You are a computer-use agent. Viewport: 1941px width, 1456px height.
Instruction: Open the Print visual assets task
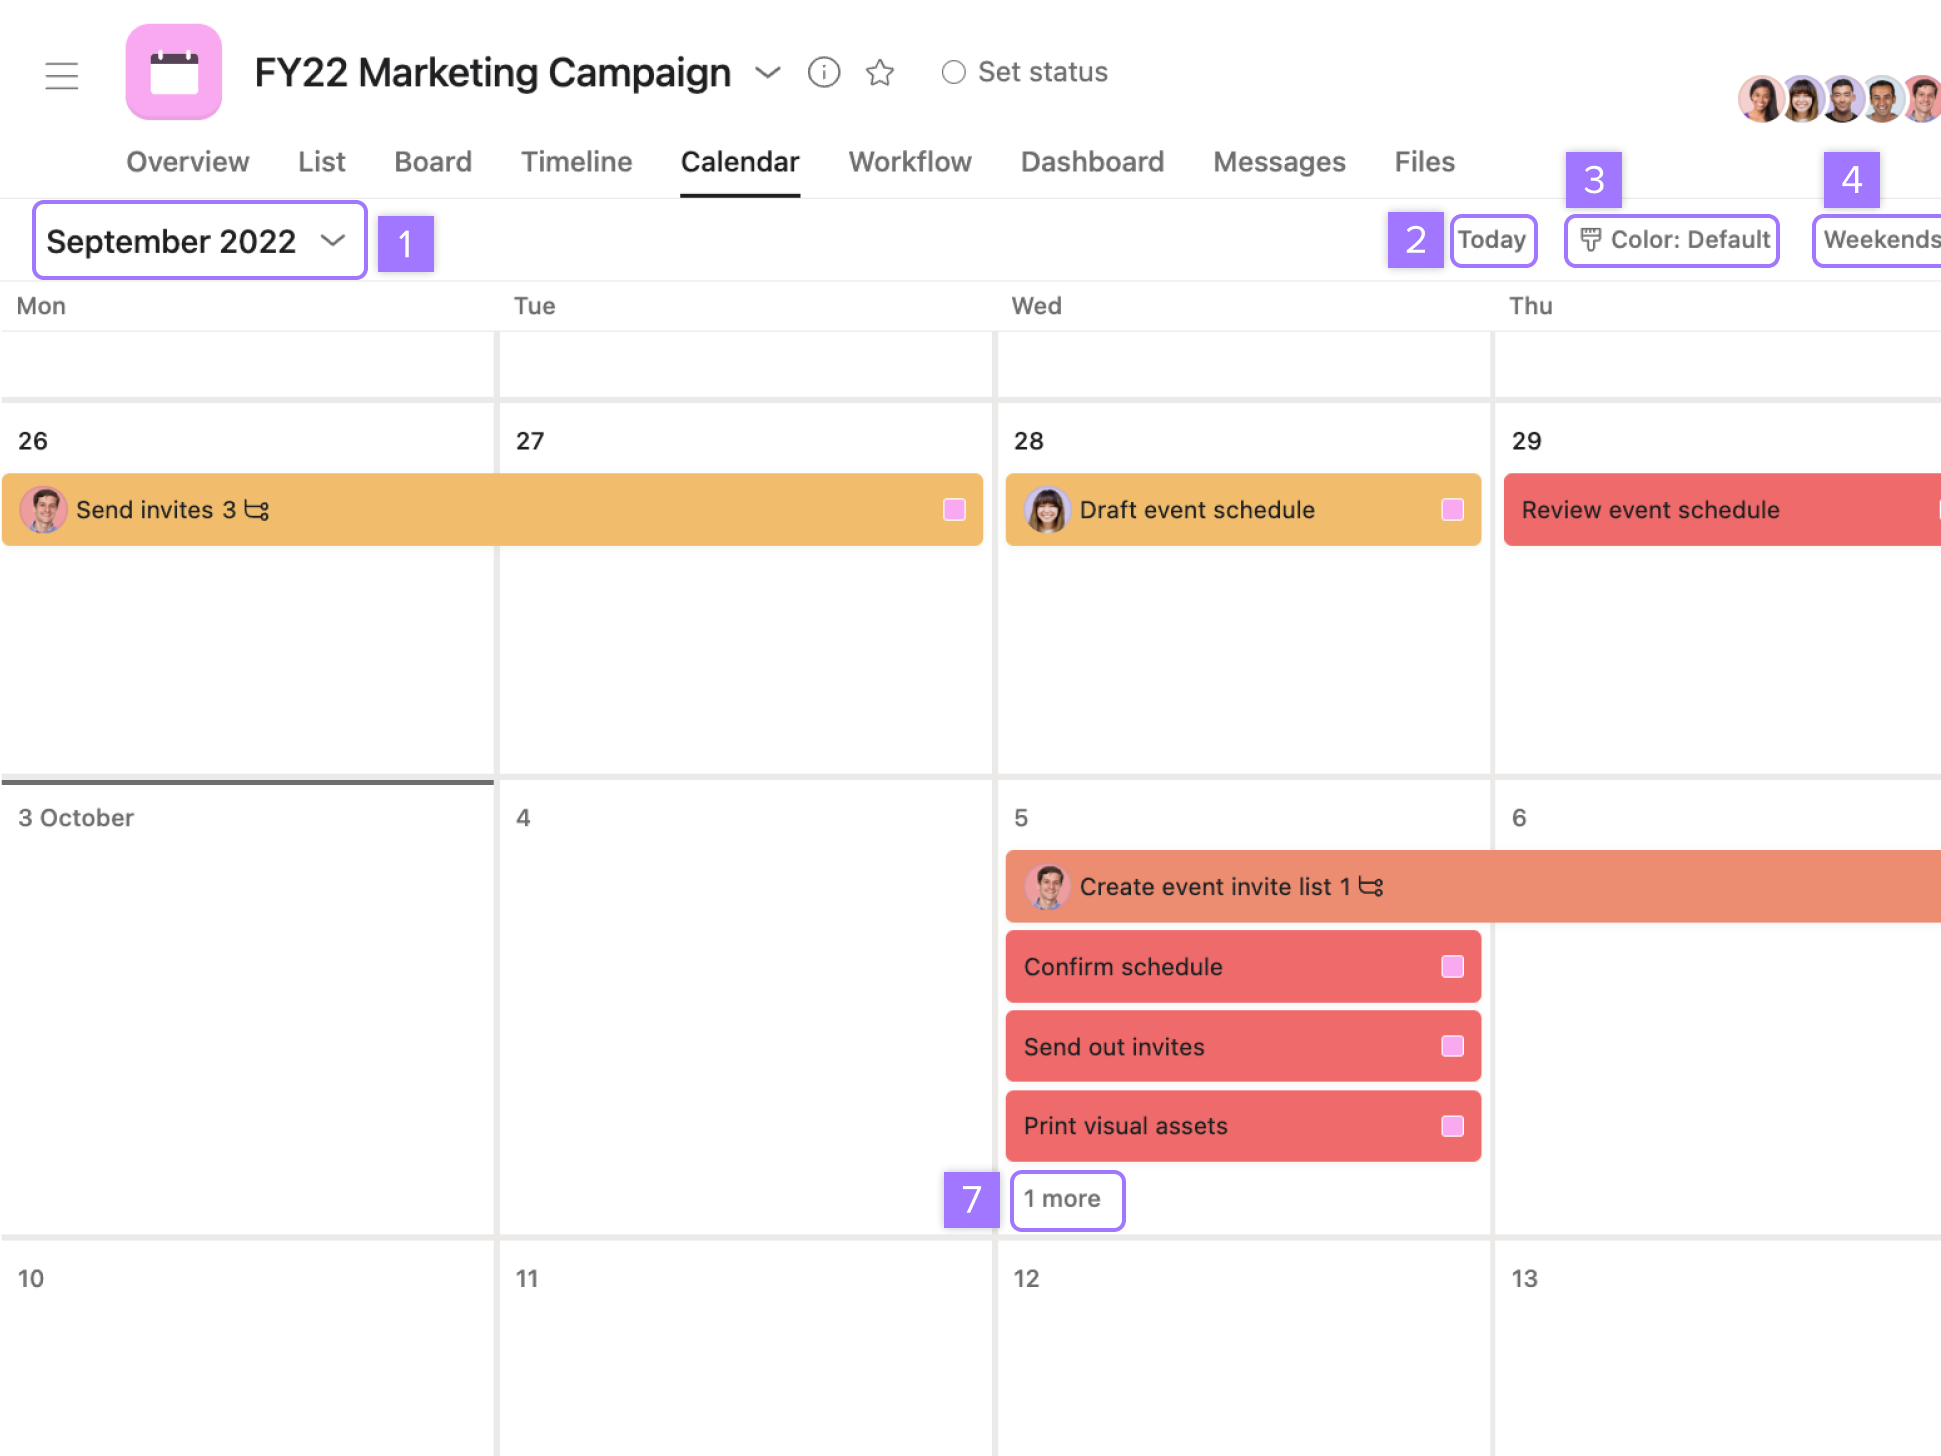pos(1243,1126)
